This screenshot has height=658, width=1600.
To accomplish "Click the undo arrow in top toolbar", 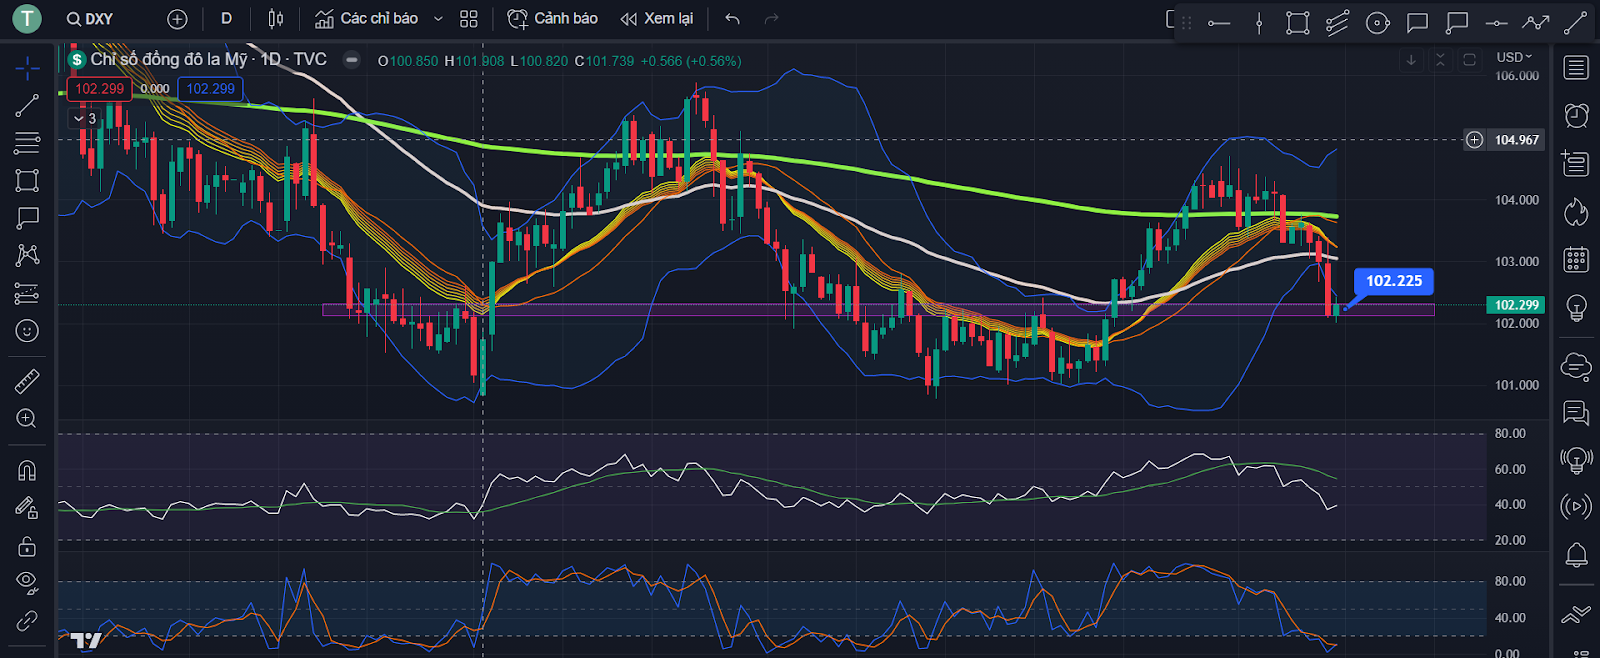I will click(x=733, y=19).
